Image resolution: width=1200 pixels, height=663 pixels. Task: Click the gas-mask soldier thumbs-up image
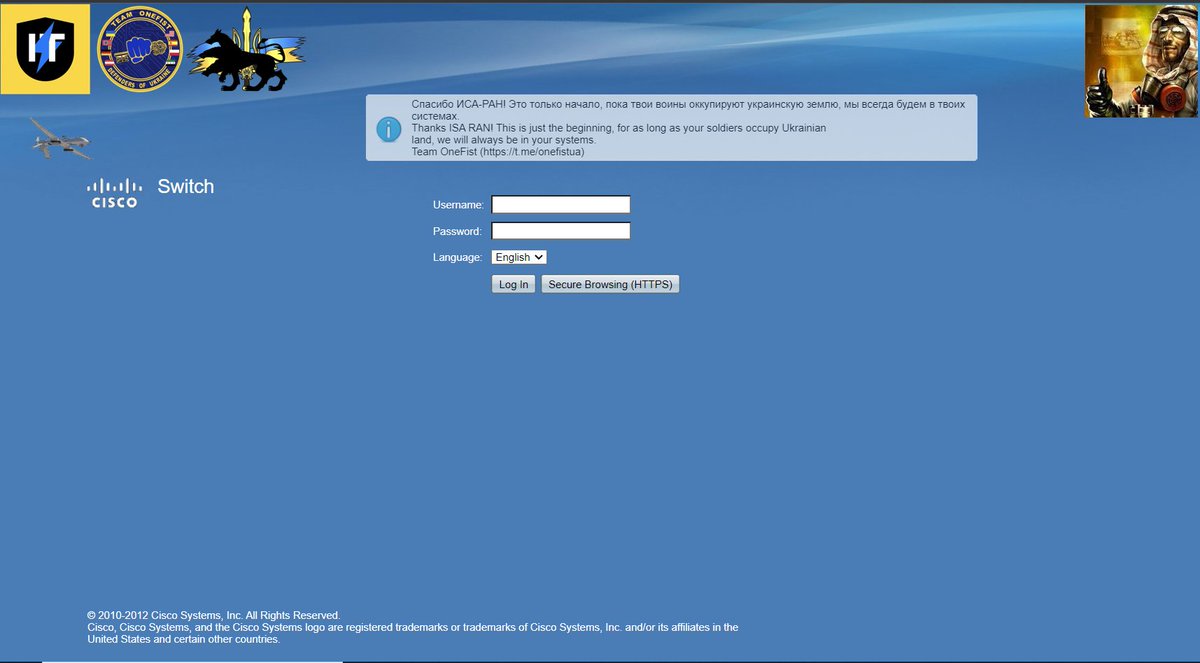click(1142, 61)
